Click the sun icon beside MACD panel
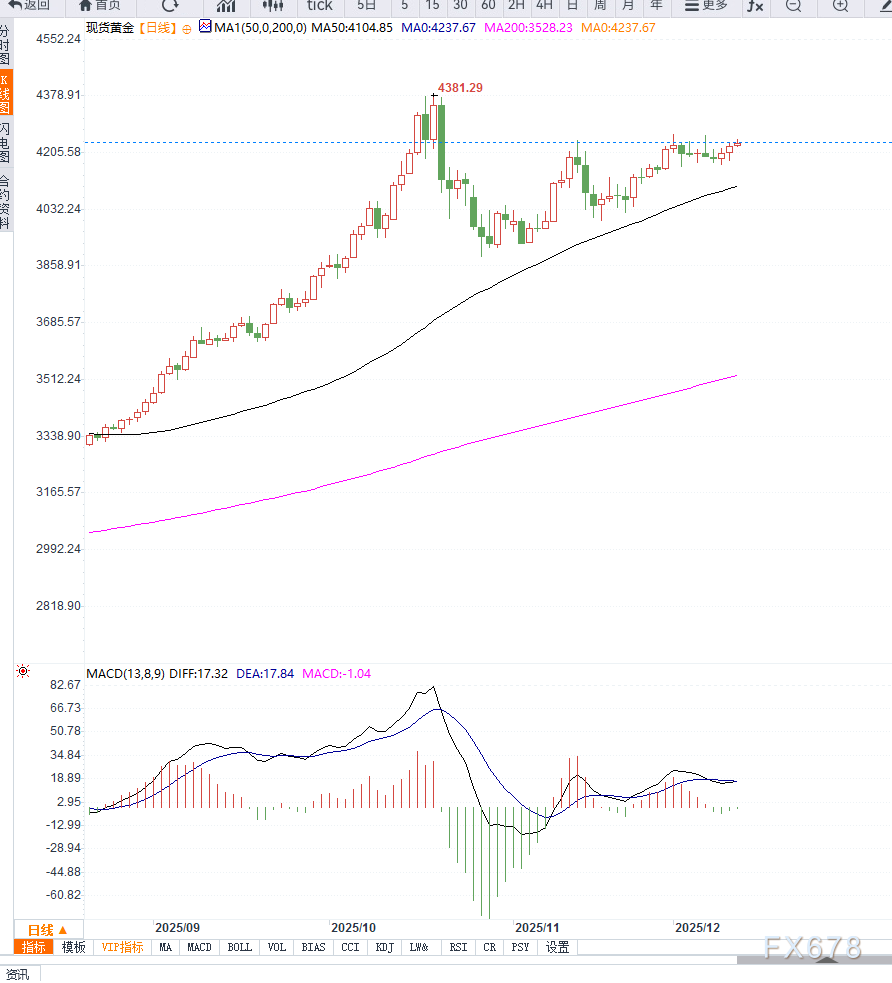The image size is (892, 983). click(x=23, y=672)
